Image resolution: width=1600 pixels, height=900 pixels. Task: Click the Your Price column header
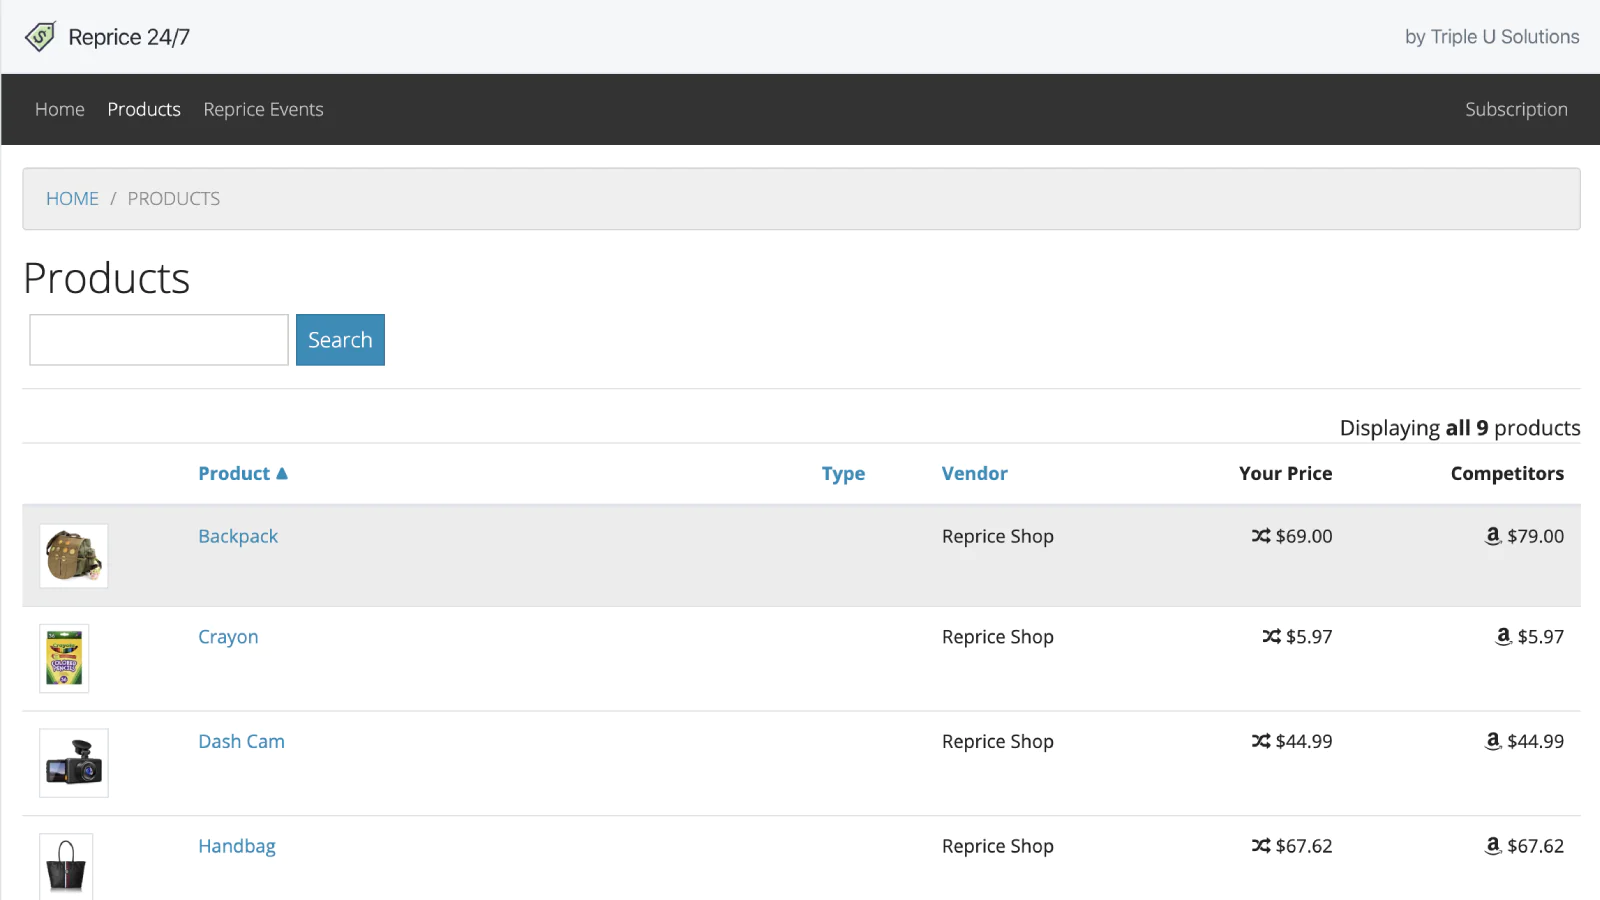1285,473
